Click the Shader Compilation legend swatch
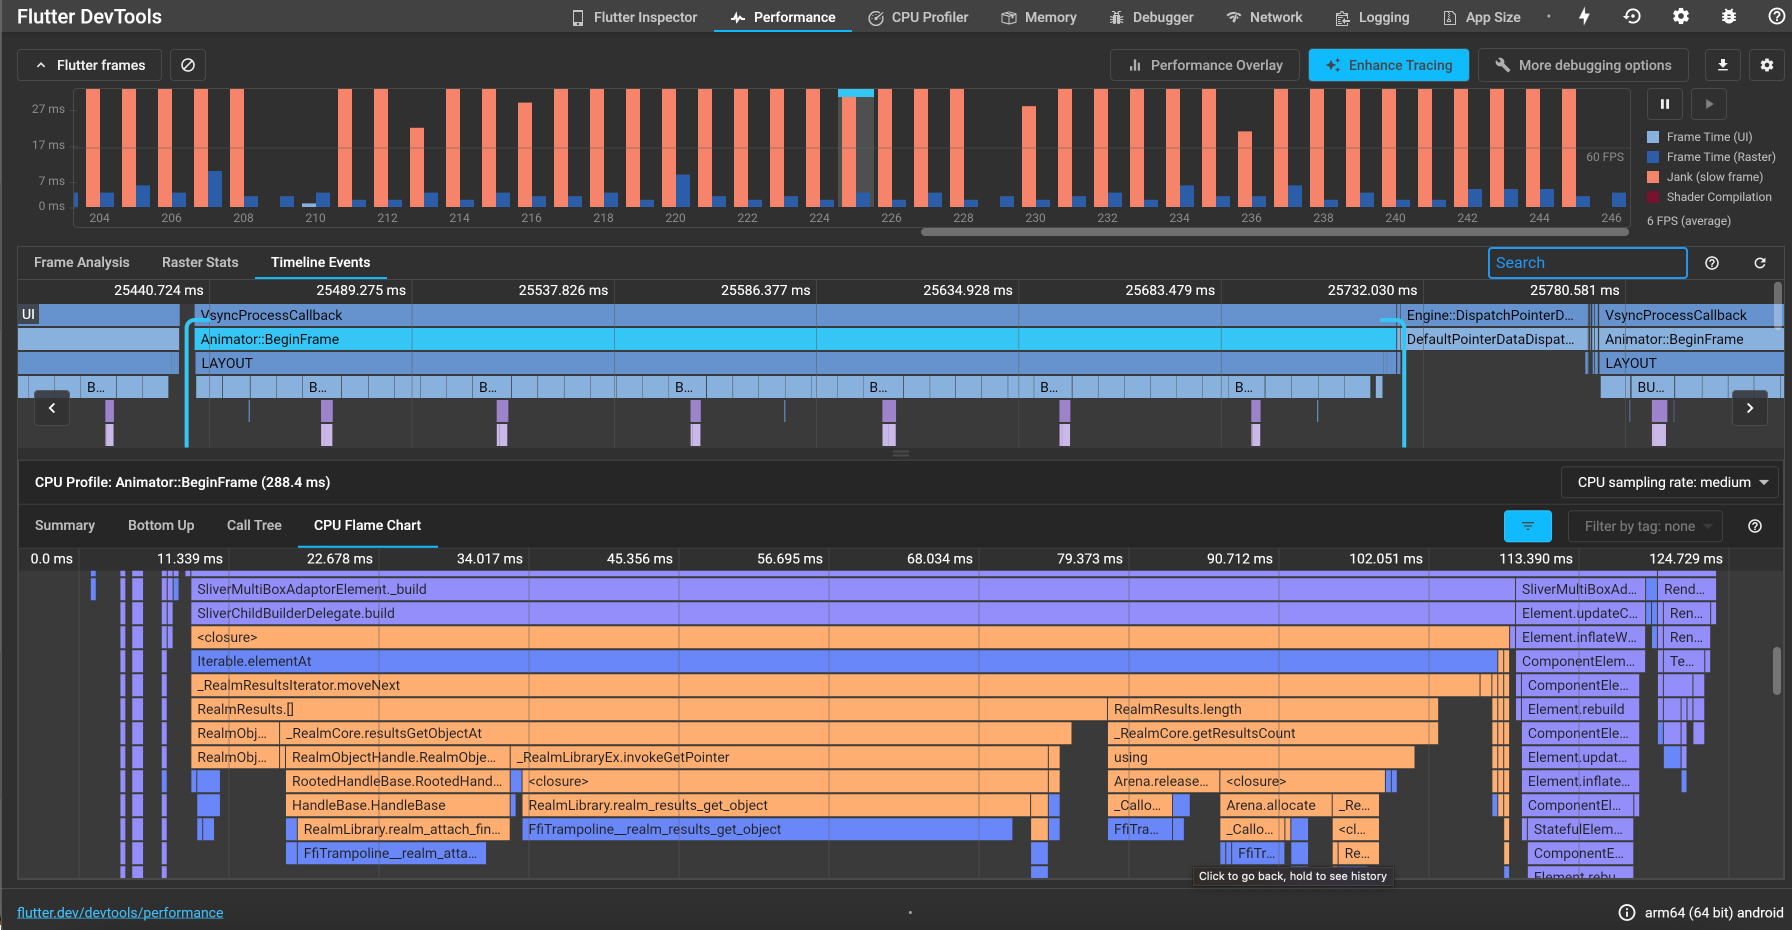 [x=1653, y=197]
